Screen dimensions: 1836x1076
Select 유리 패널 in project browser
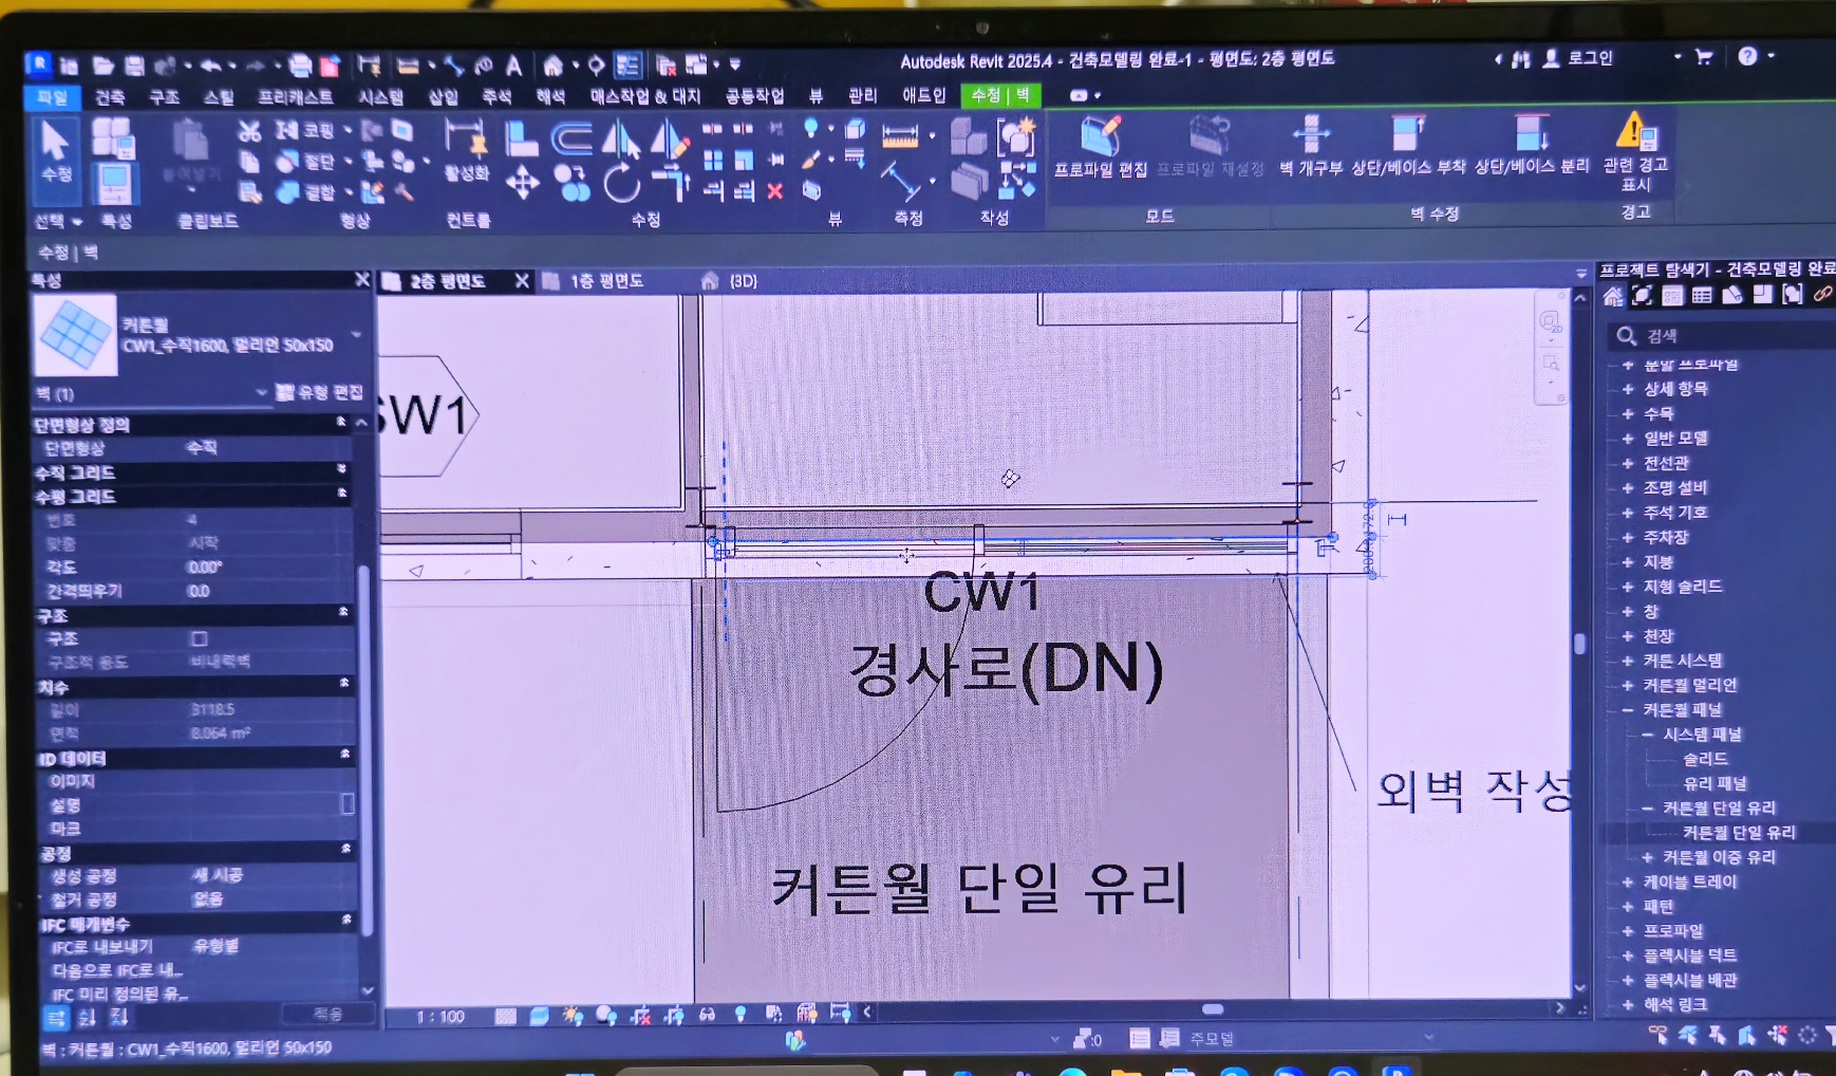(x=1714, y=784)
